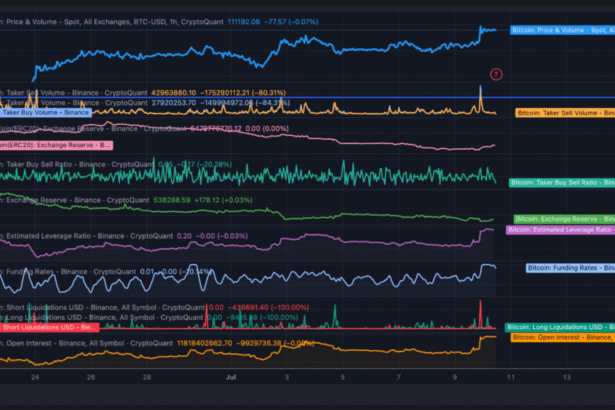
Task: Select the blue Bitcoin: Price & Volume tag
Action: click(561, 31)
